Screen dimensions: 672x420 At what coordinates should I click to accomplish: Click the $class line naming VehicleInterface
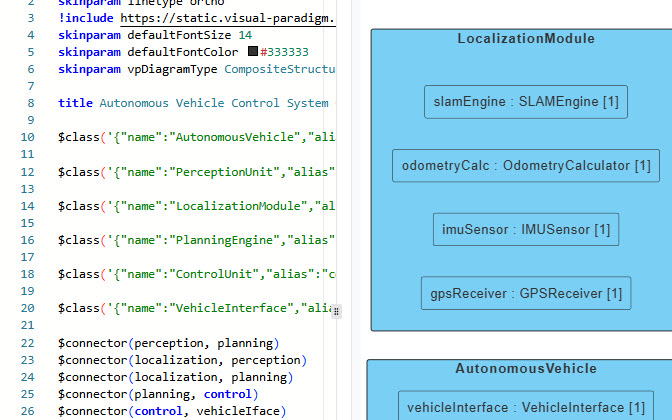coord(196,308)
